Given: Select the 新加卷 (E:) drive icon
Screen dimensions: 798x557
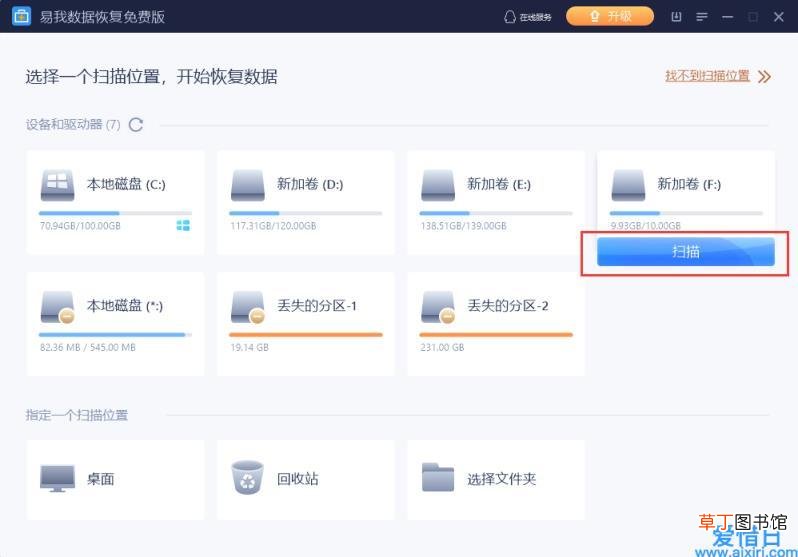Looking at the screenshot, I should [x=438, y=185].
